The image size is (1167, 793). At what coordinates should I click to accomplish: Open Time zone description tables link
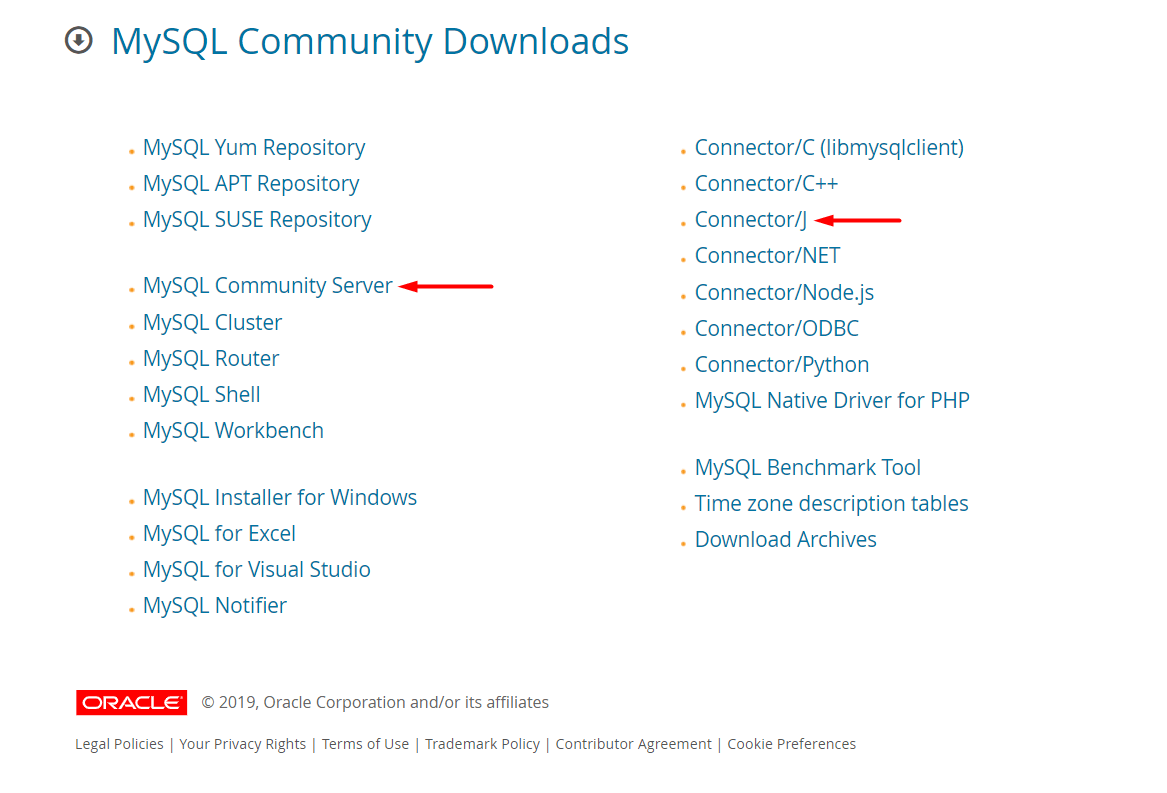coord(831,503)
